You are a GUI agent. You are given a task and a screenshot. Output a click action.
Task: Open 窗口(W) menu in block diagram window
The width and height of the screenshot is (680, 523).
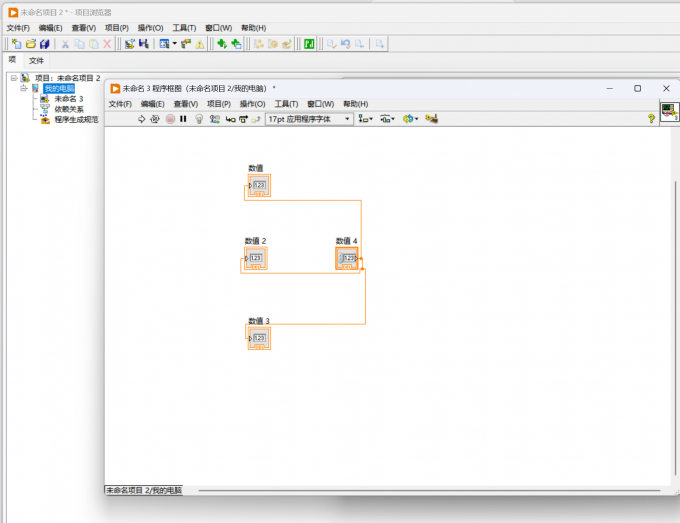point(321,104)
